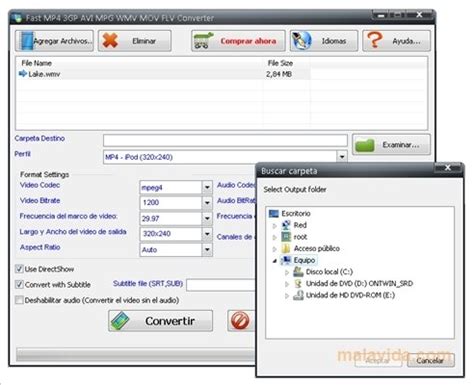The height and width of the screenshot is (385, 474).
Task: Open the video frame rate dropdown arrow
Action: tap(207, 218)
